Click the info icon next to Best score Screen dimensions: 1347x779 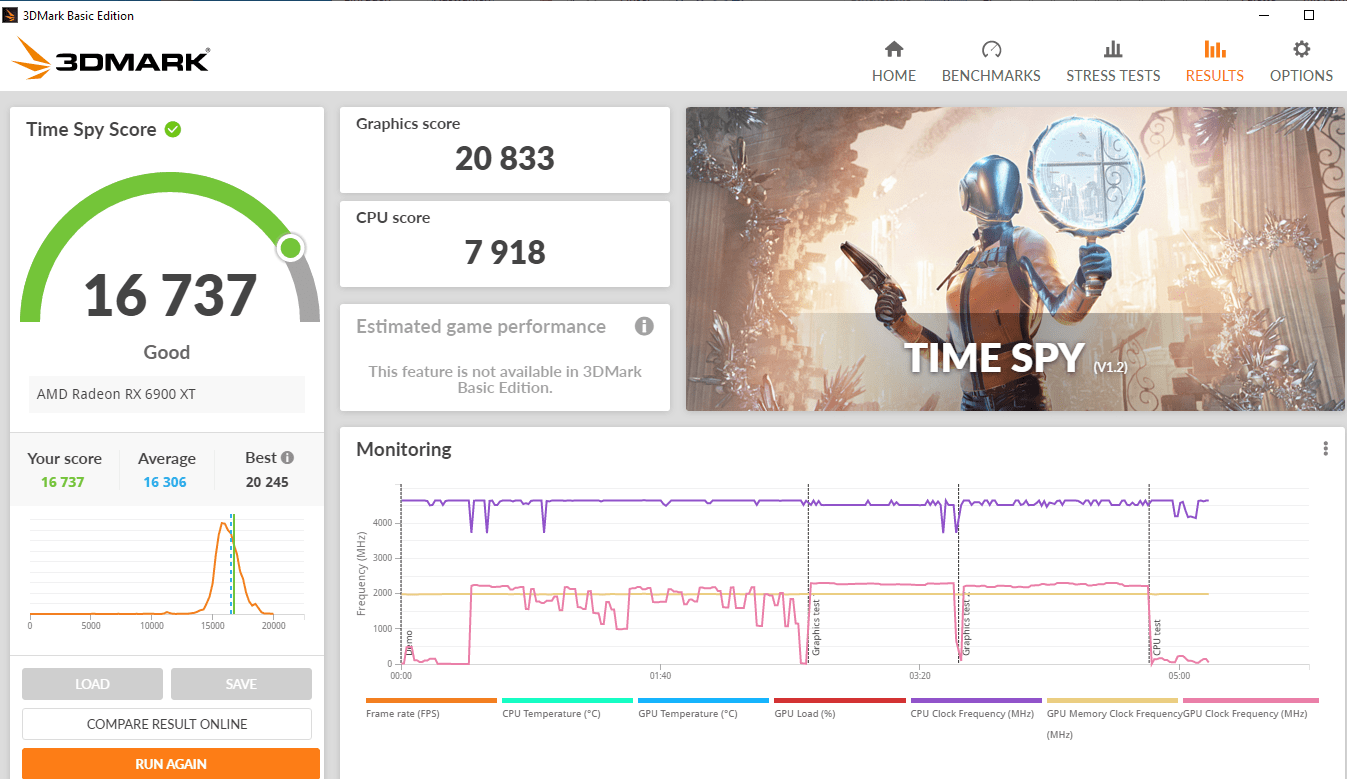click(288, 458)
